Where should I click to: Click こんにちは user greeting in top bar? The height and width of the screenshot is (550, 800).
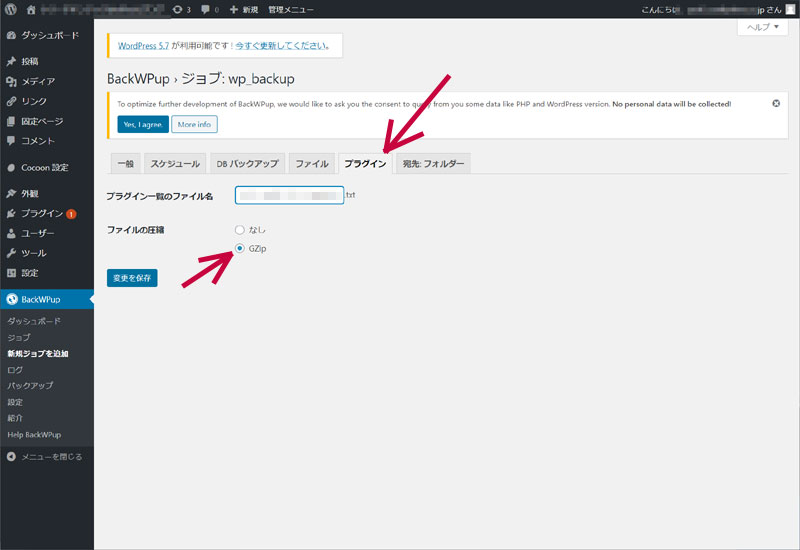(x=711, y=10)
